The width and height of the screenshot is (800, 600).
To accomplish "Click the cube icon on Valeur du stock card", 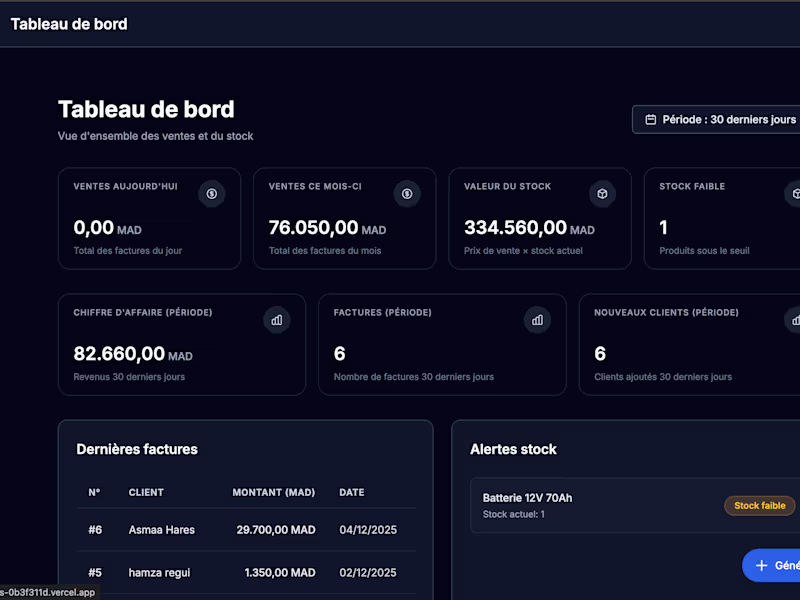I will (x=602, y=194).
